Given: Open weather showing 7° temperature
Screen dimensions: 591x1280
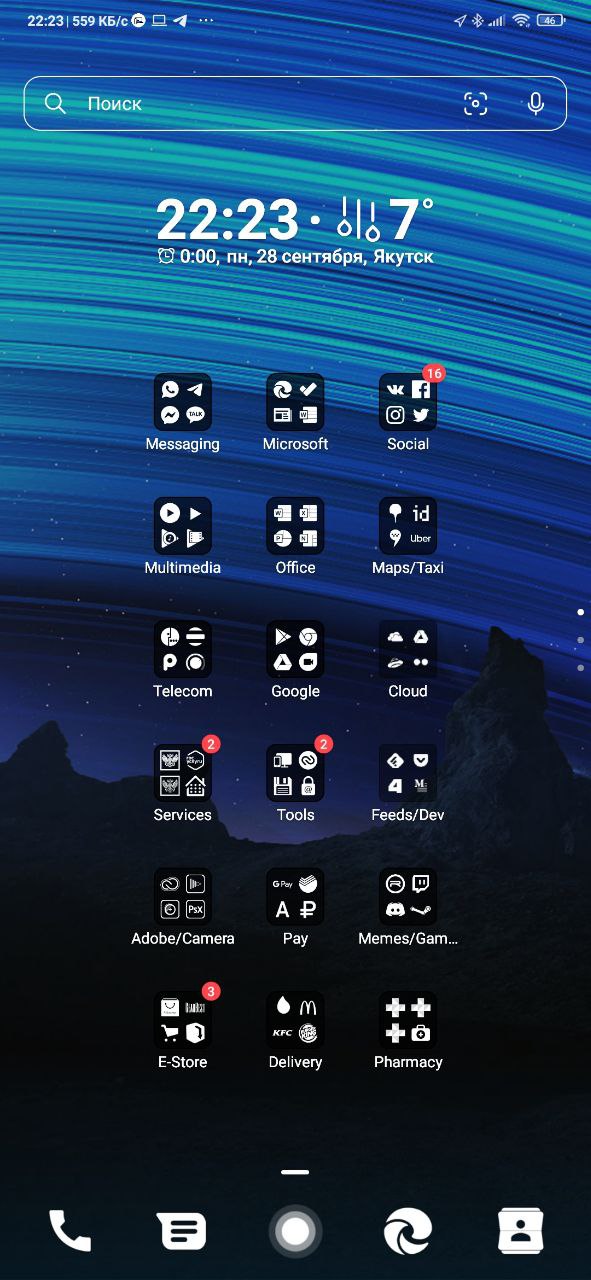Looking at the screenshot, I should point(385,220).
